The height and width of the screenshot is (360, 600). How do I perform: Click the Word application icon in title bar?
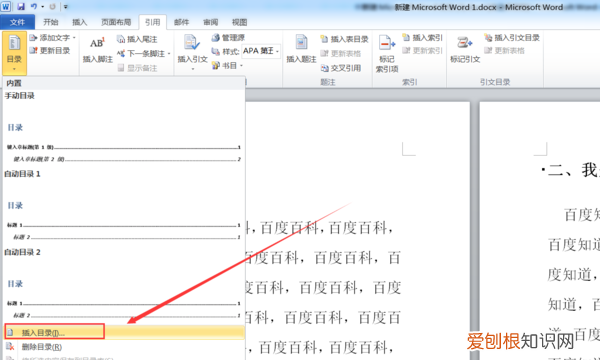6,7
